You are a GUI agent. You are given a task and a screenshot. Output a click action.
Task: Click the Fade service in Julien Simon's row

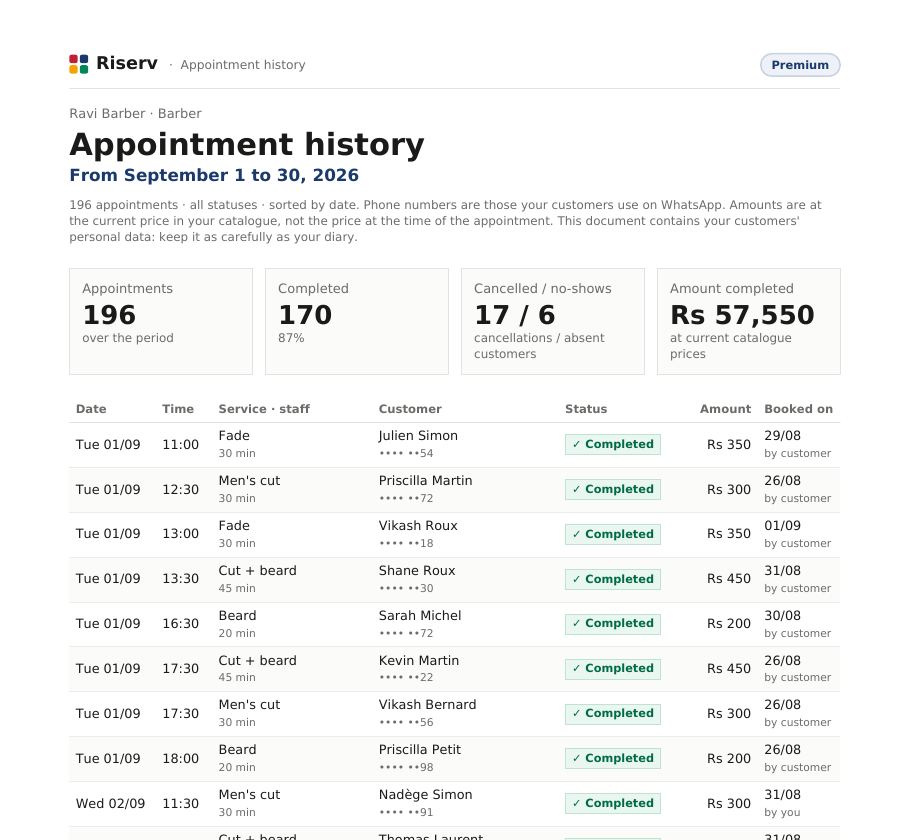234,435
